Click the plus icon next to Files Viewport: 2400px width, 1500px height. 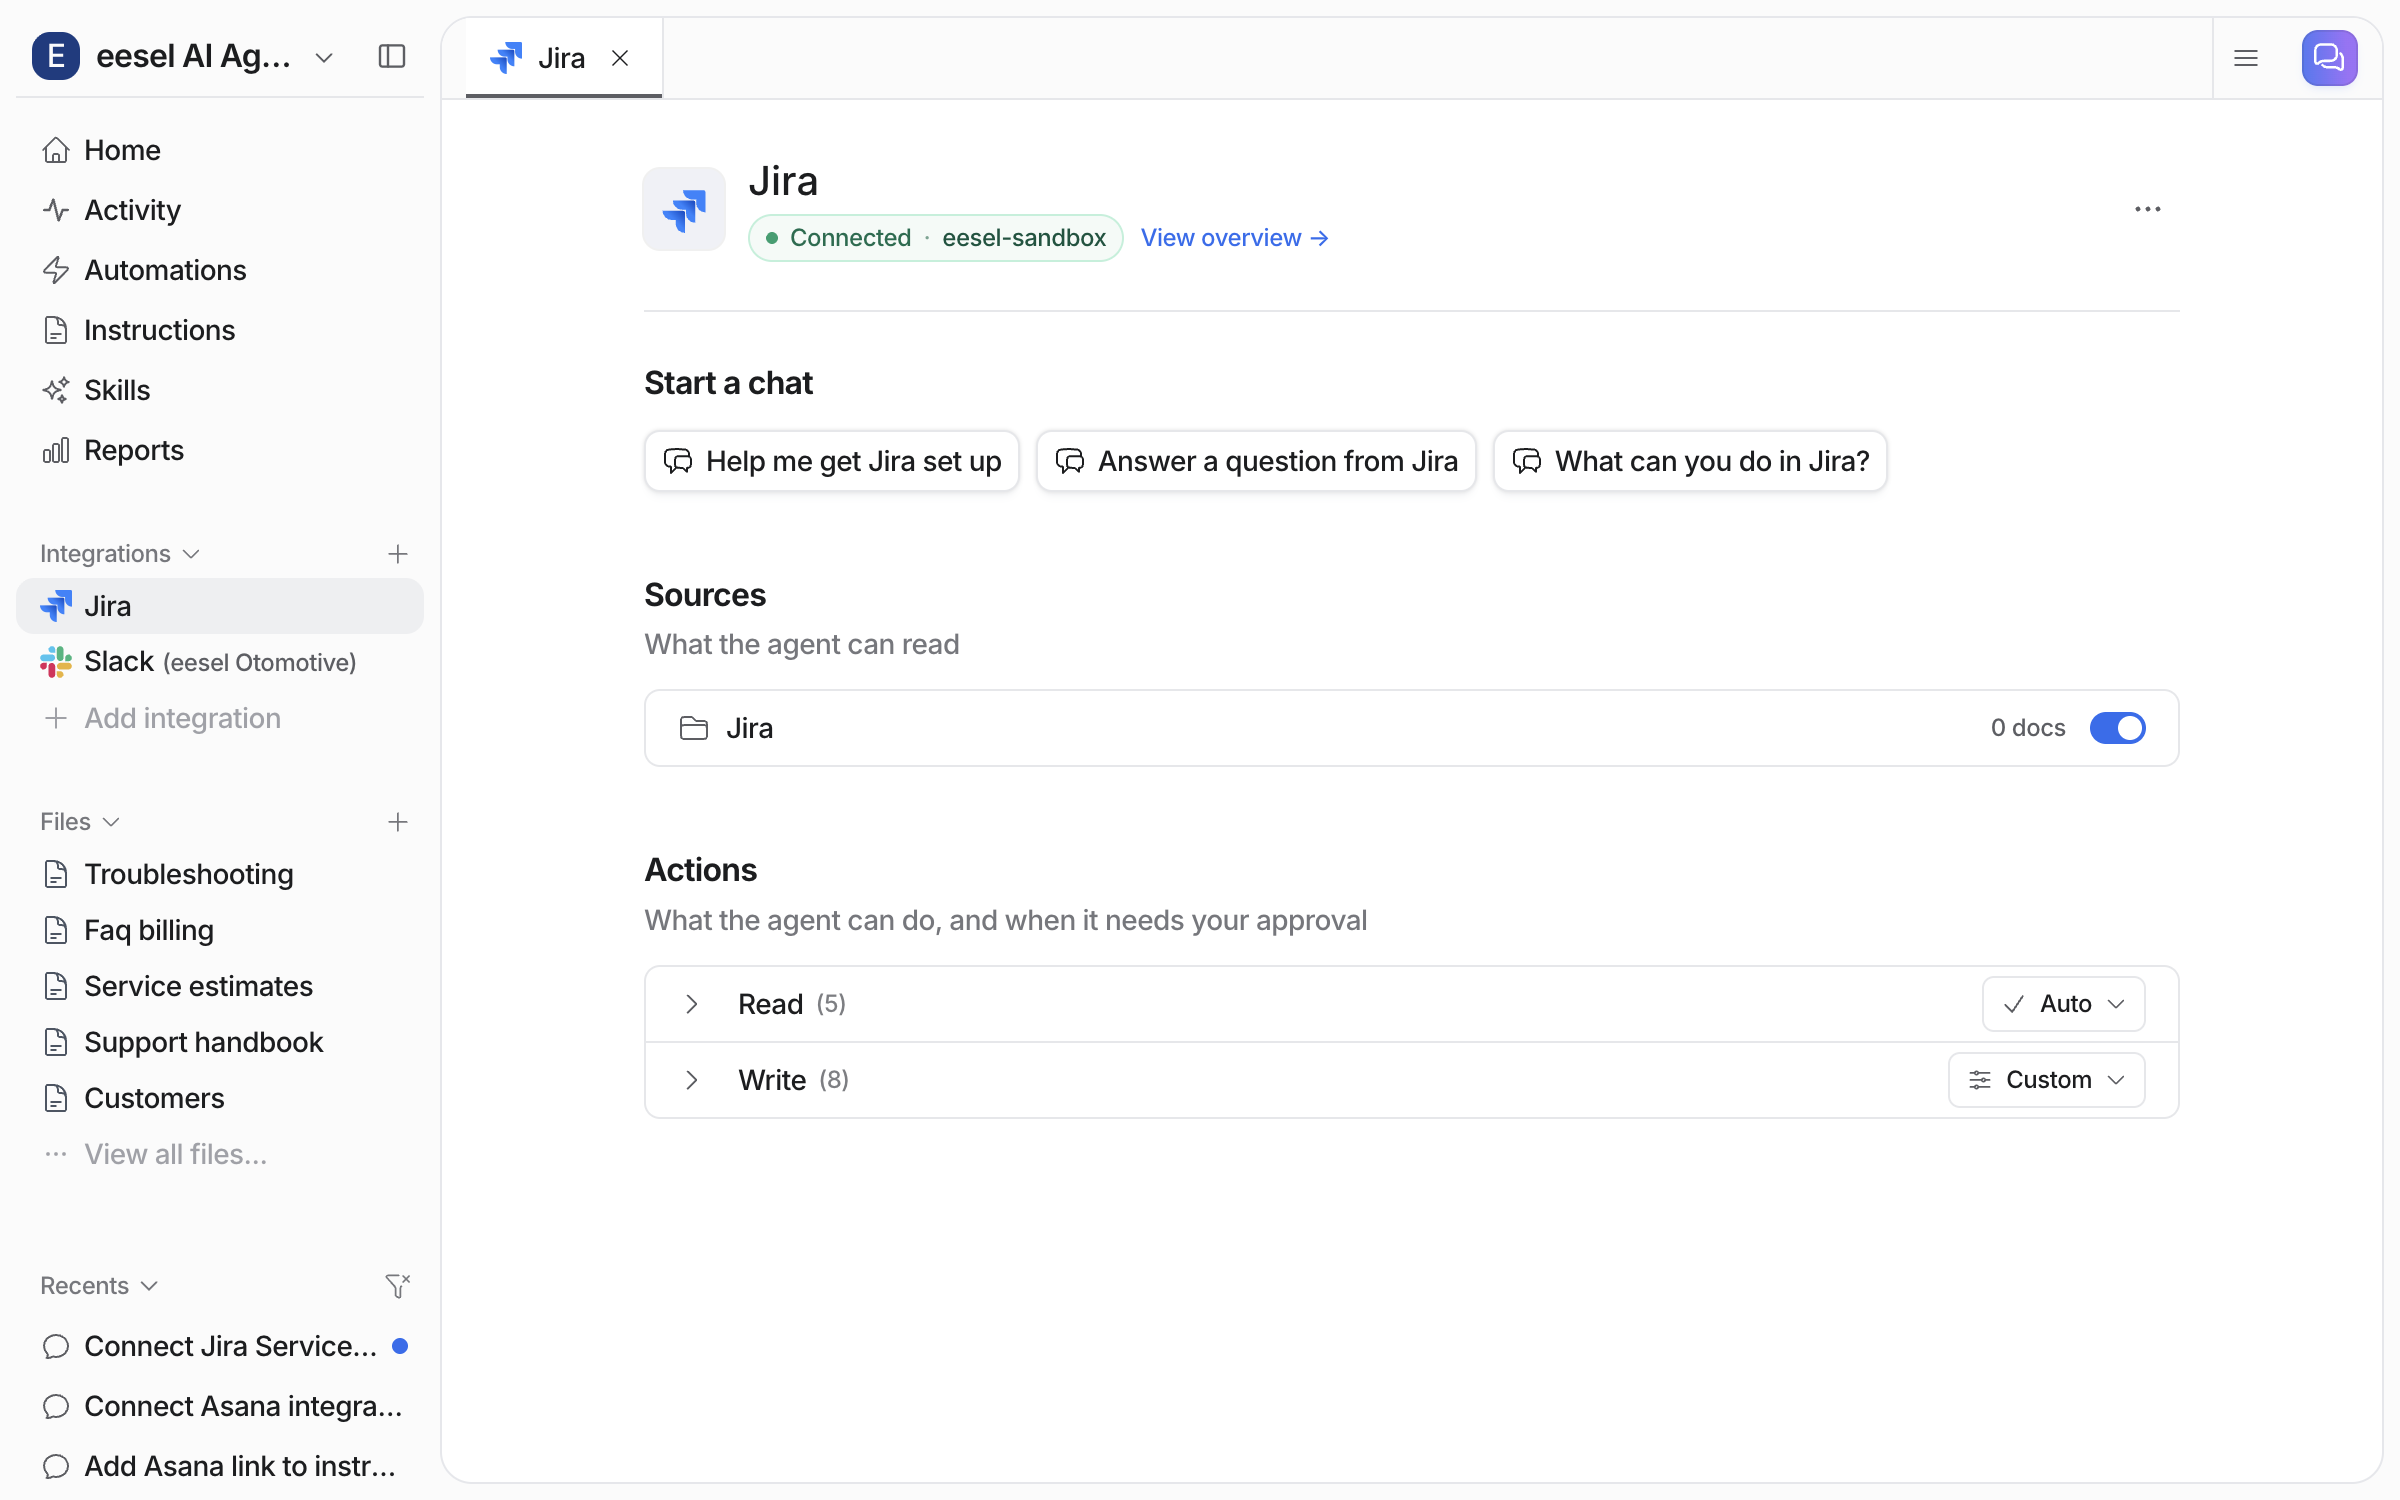click(x=398, y=822)
